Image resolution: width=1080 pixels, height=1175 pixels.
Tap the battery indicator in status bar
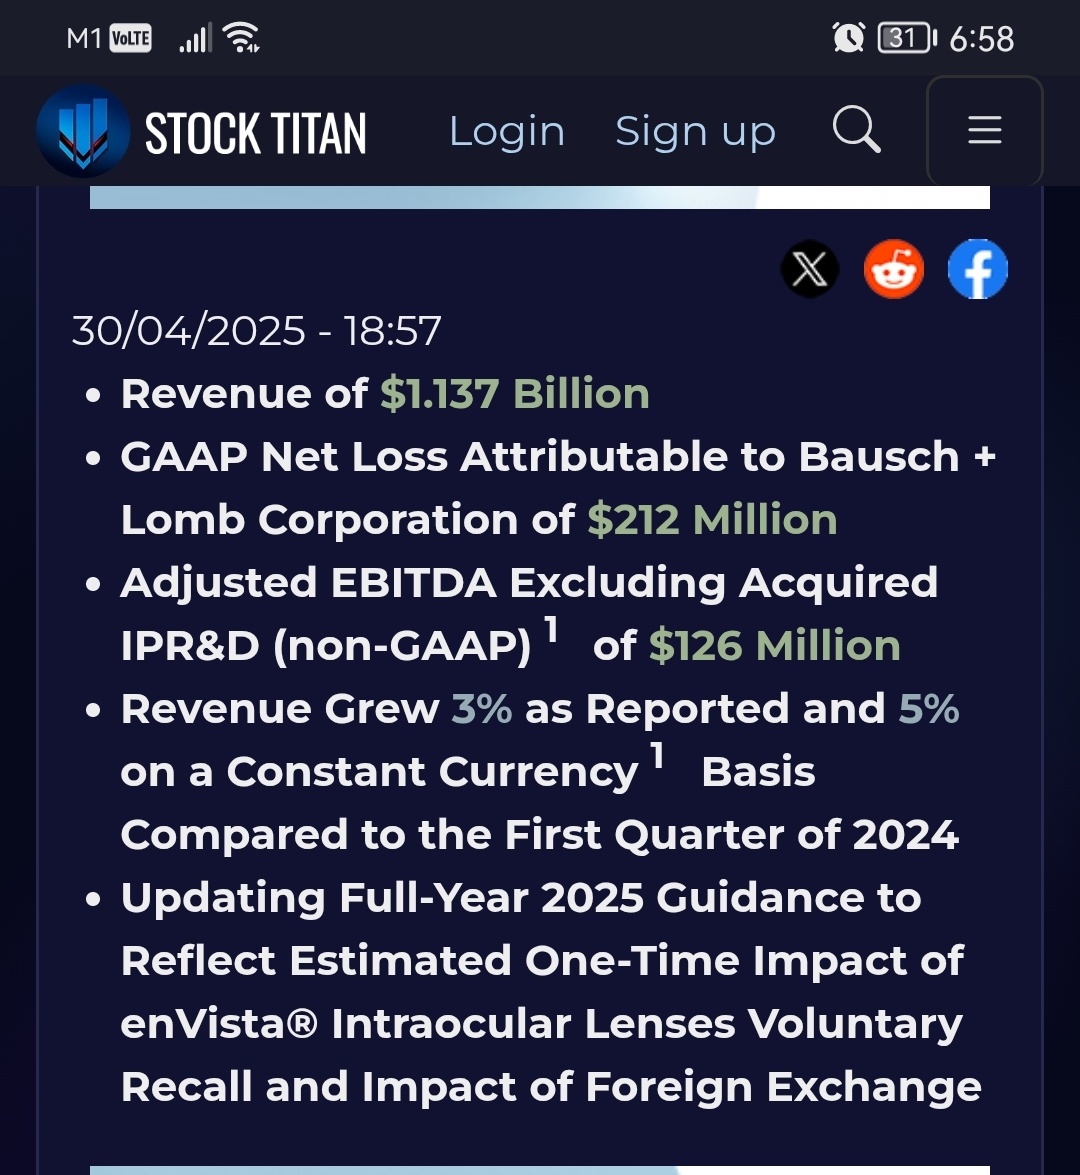(907, 37)
